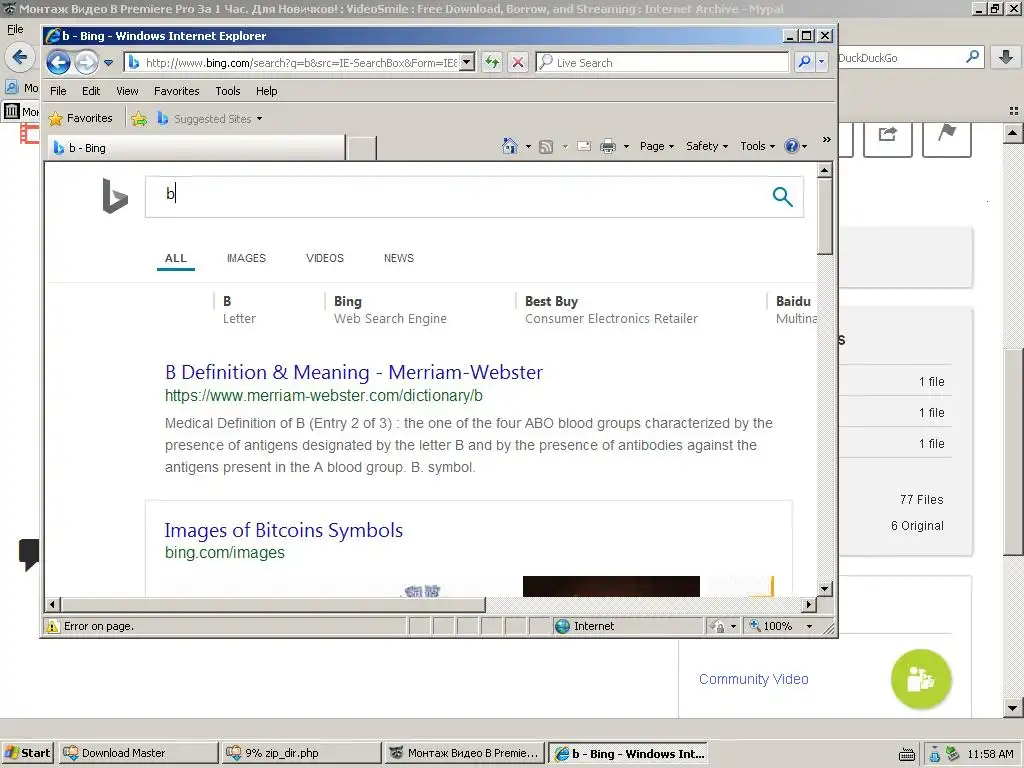Open the IE View menu
The height and width of the screenshot is (768, 1024).
[127, 91]
